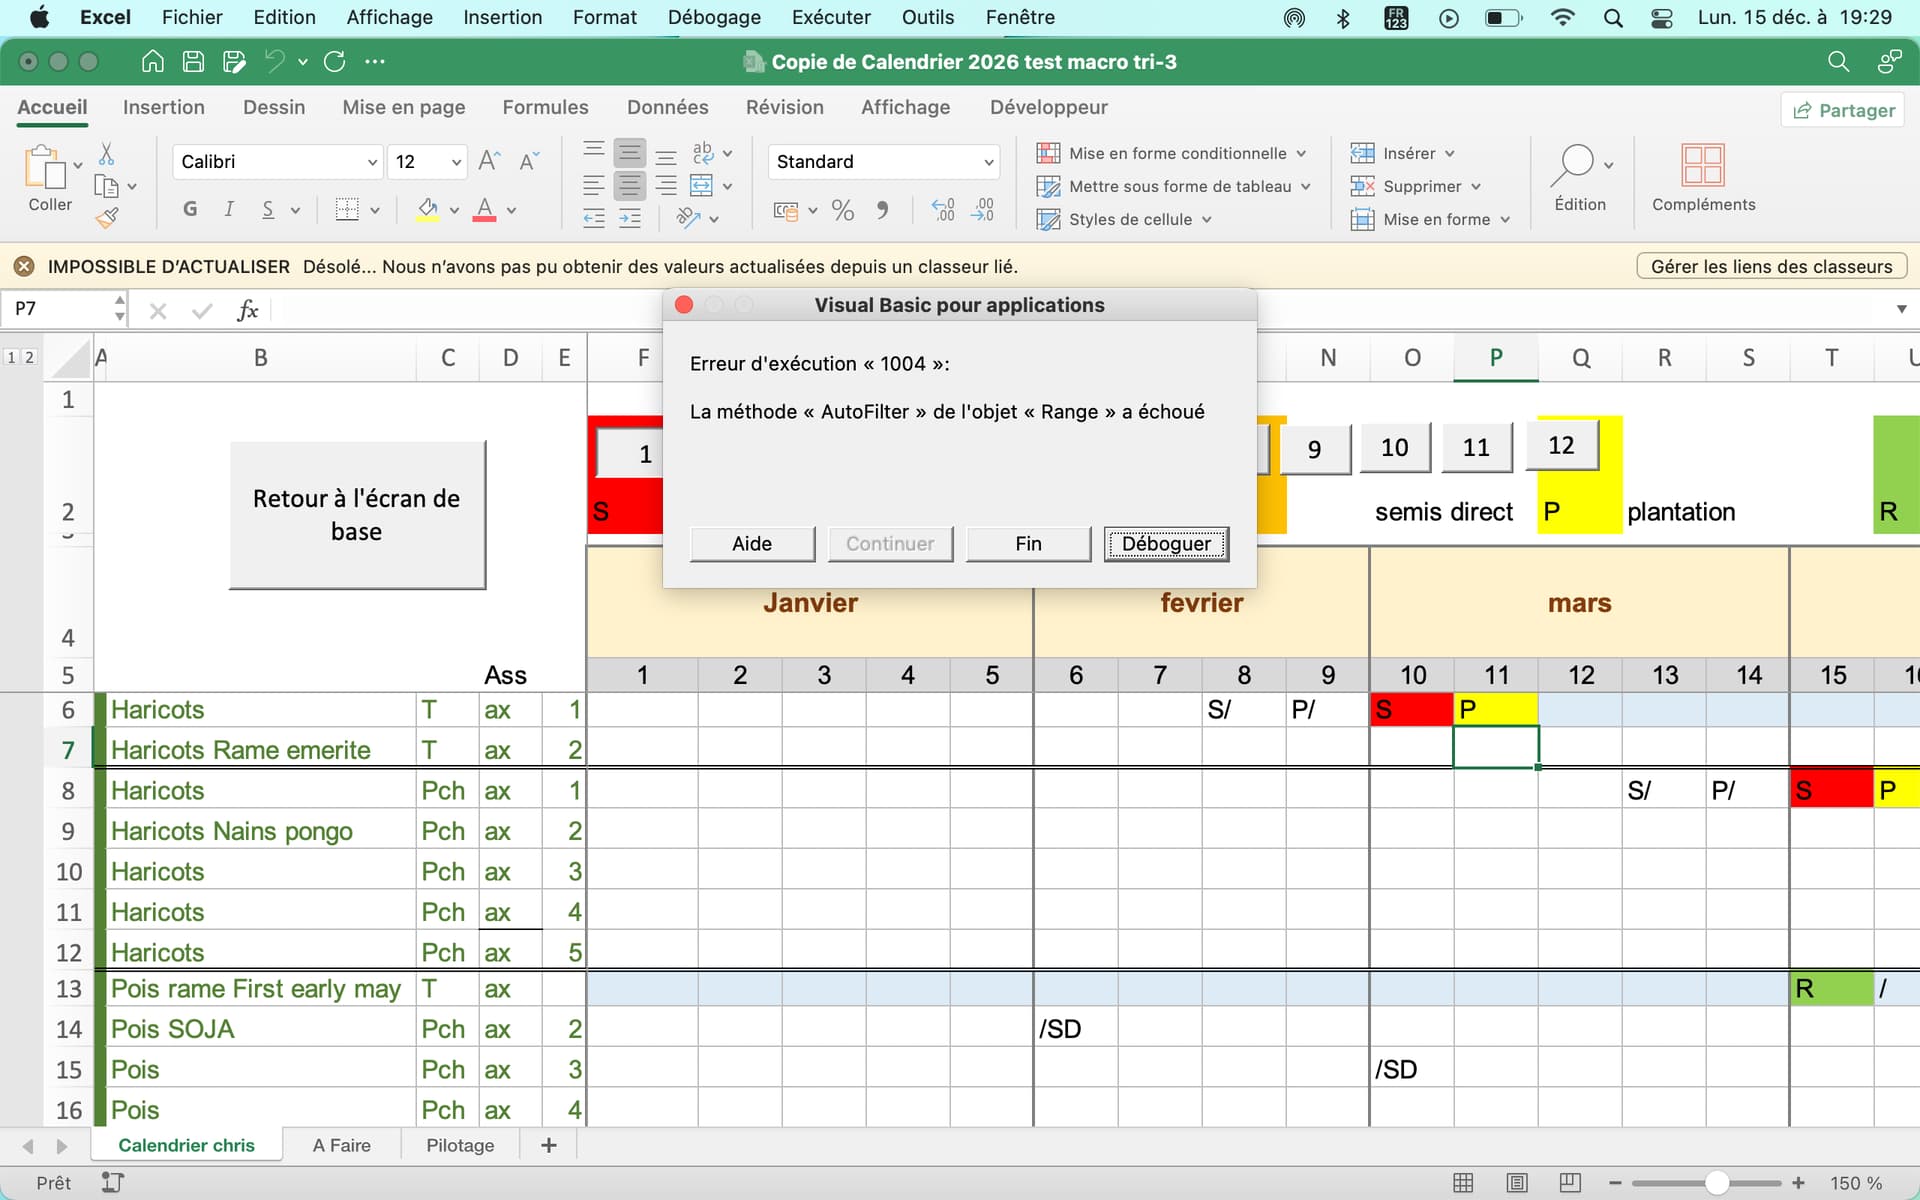This screenshot has height=1200, width=1920.
Task: Click Gérer les liens des classeurs button
Action: click(x=1771, y=266)
